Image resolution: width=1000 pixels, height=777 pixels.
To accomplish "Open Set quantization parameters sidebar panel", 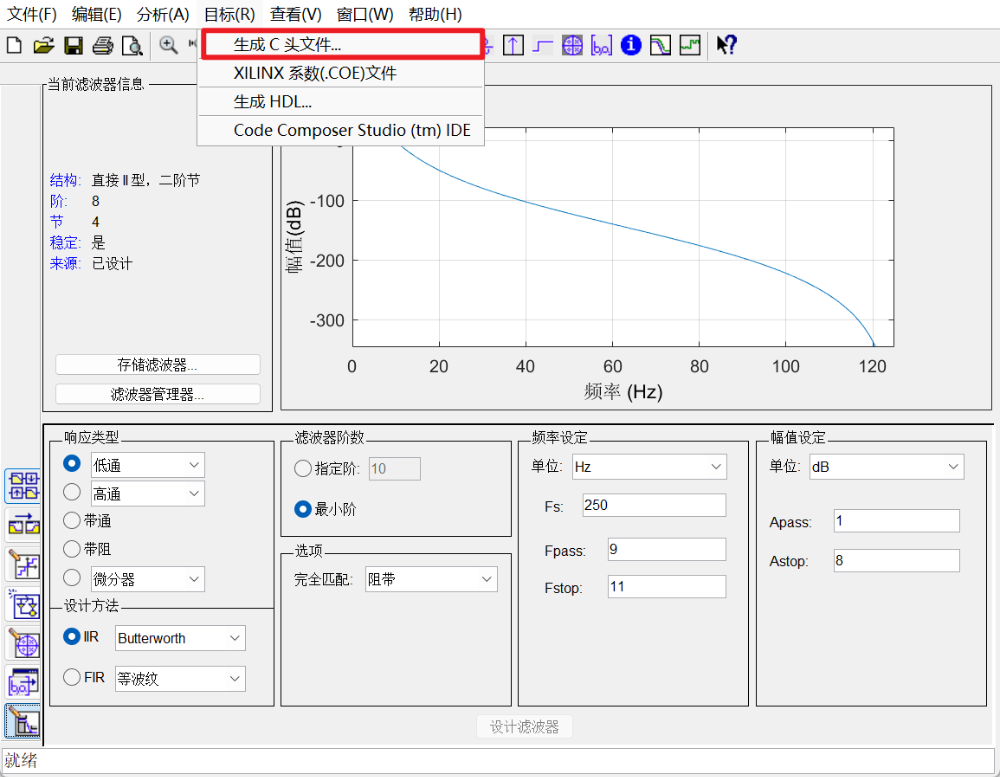I will click(x=24, y=565).
